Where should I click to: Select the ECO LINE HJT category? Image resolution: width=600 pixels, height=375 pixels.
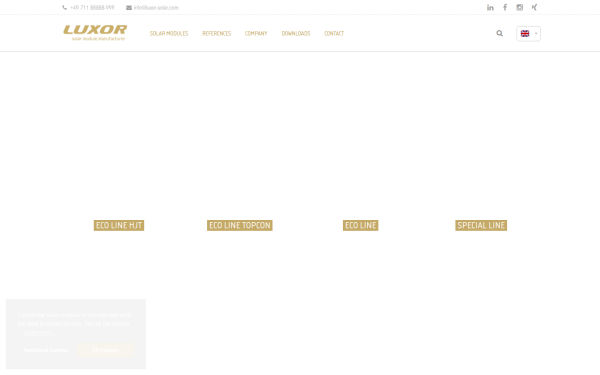(119, 225)
